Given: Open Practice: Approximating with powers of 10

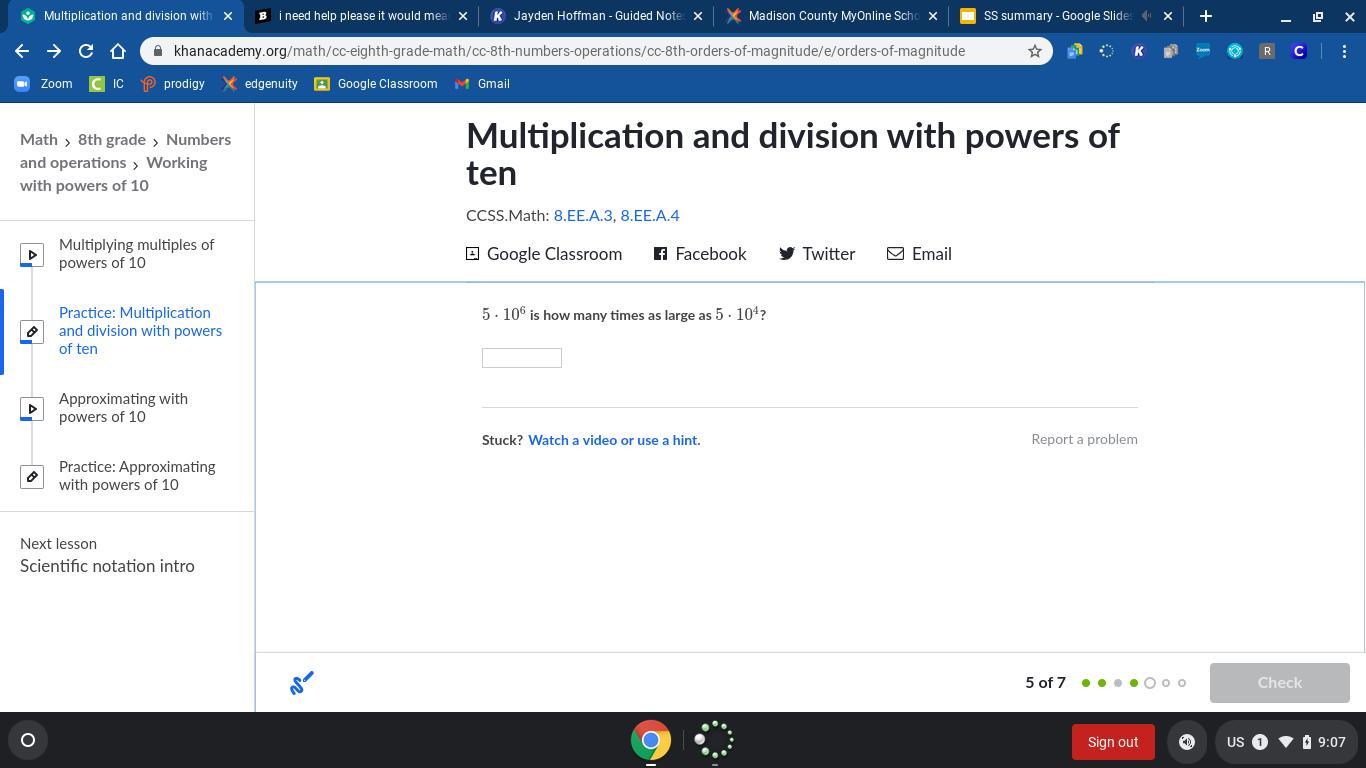Looking at the screenshot, I should point(137,476).
